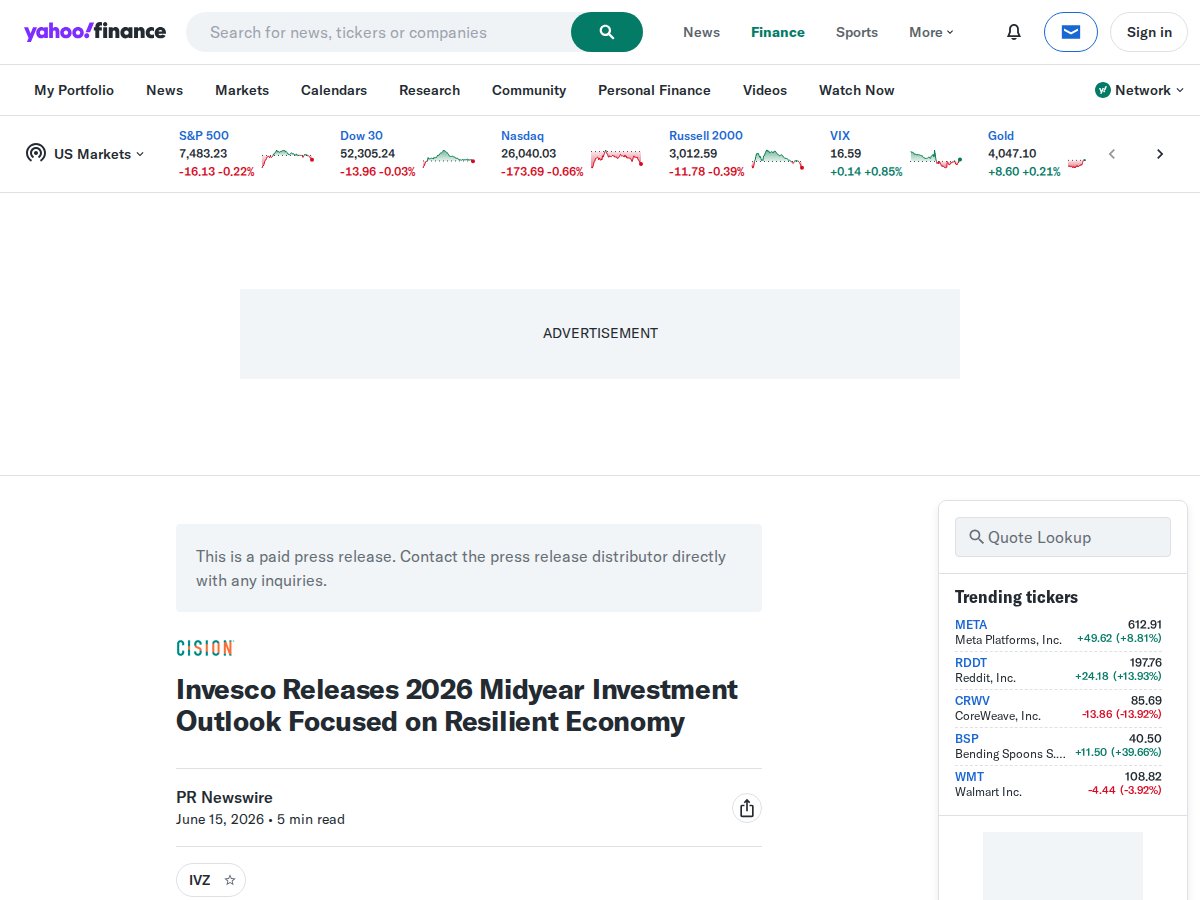Viewport: 1200px width, 900px height.
Task: Click the Trending tickers heading
Action: [1016, 597]
